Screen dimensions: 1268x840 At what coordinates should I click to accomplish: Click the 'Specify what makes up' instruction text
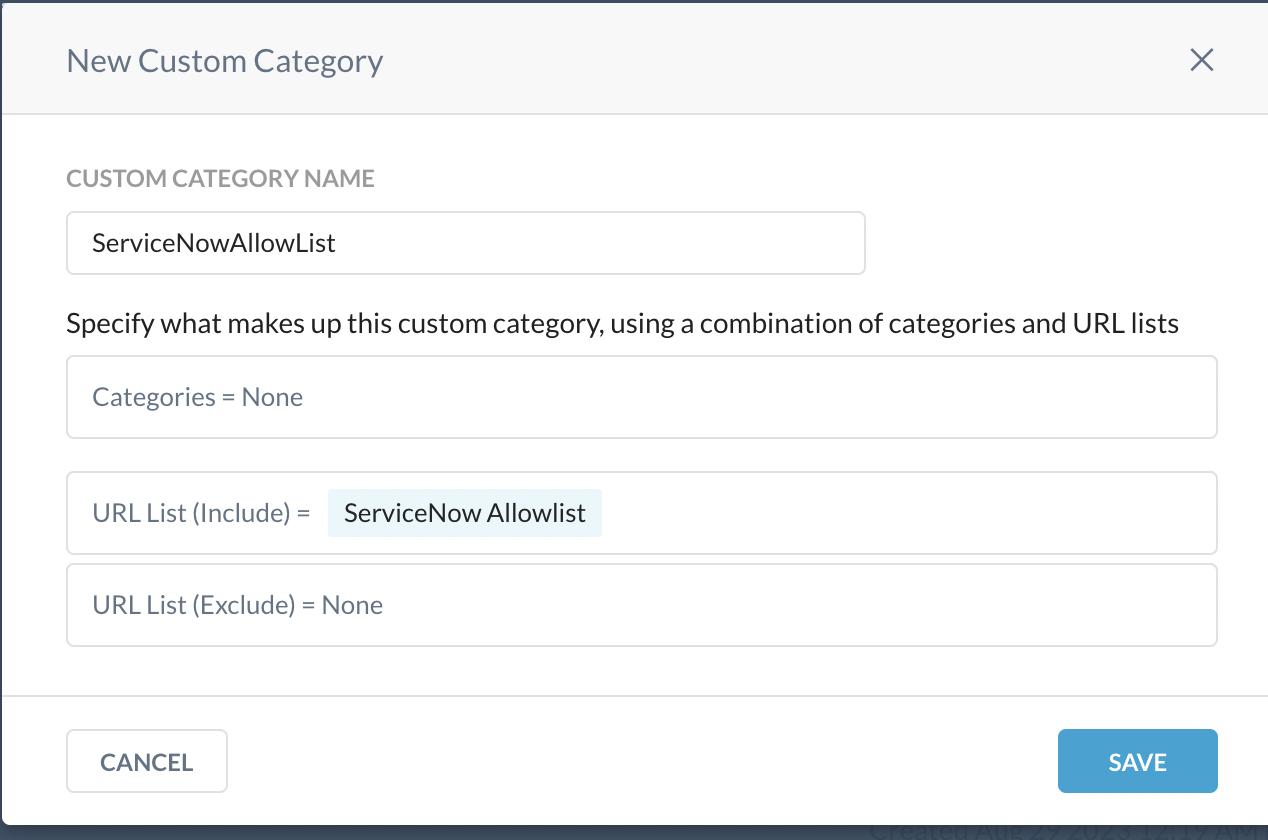pyautogui.click(x=623, y=324)
